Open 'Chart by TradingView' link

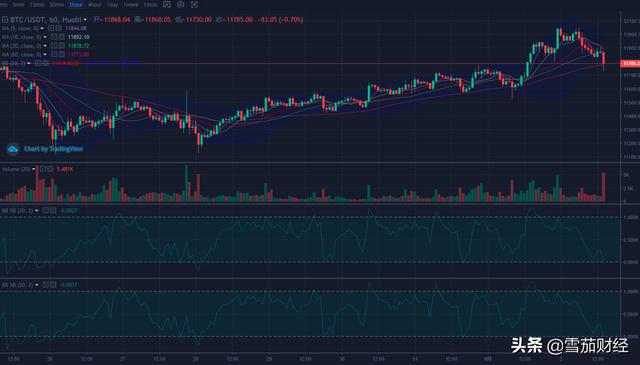pos(53,149)
